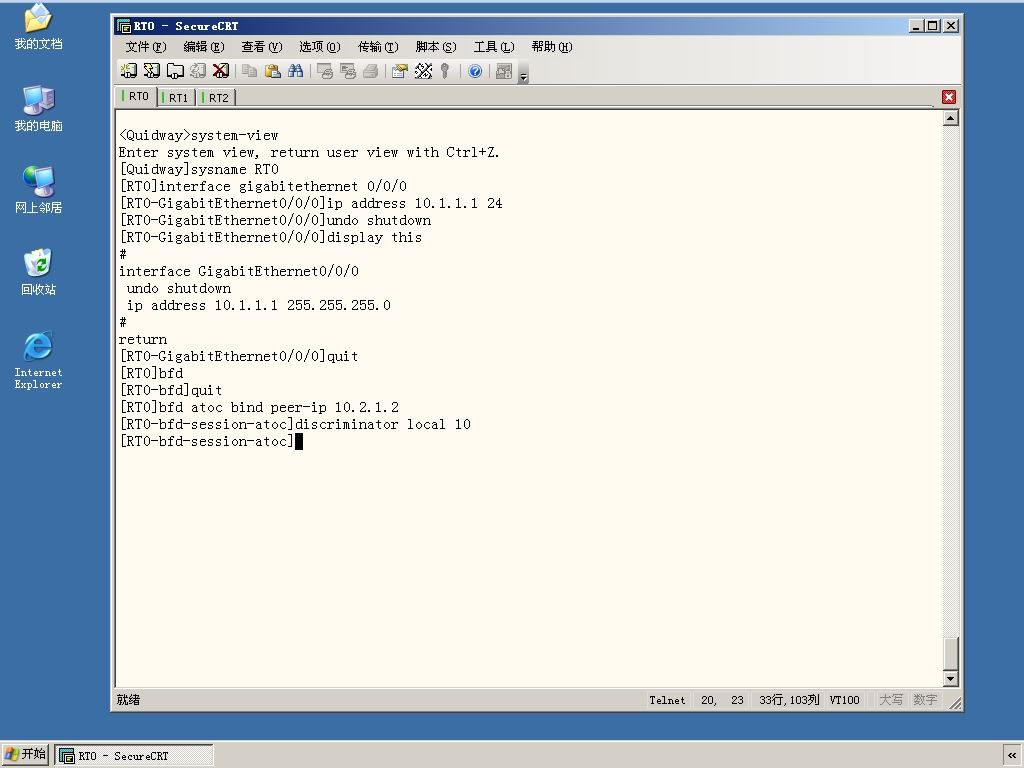1024x768 pixels.
Task: Click the vertical scrollbar thumb
Action: [x=951, y=652]
